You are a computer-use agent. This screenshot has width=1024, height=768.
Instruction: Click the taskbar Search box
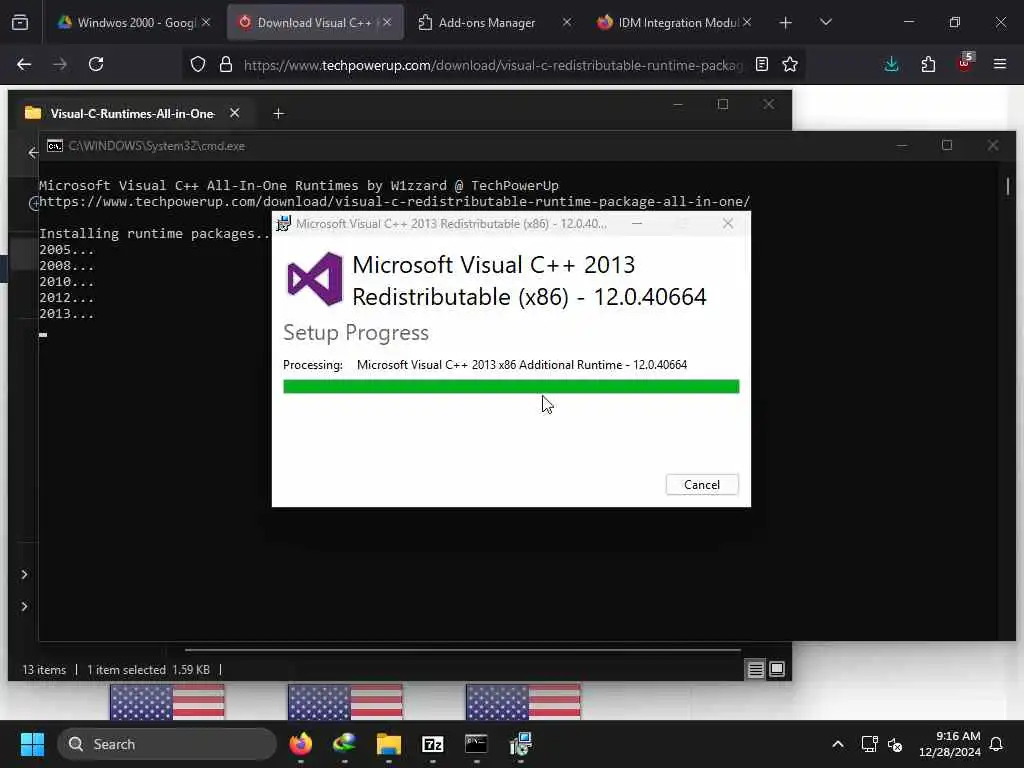point(167,744)
